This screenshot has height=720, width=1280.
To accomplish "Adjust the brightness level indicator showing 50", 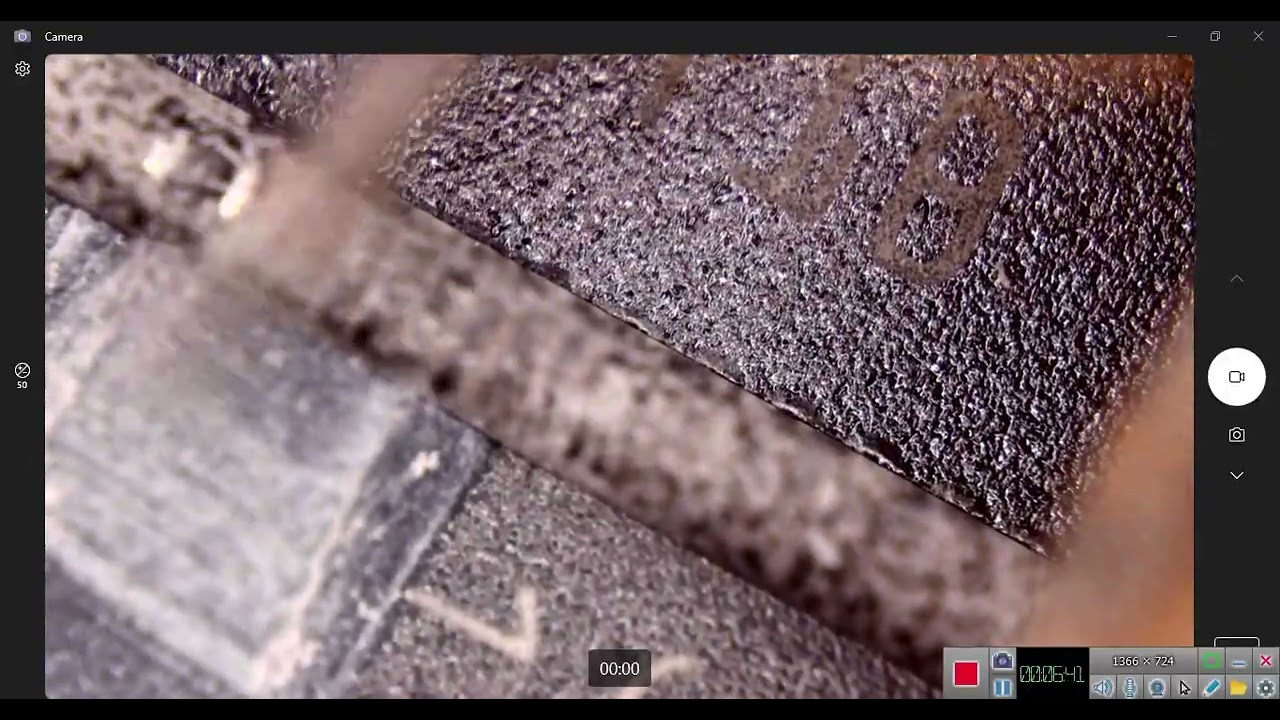I will pos(22,375).
